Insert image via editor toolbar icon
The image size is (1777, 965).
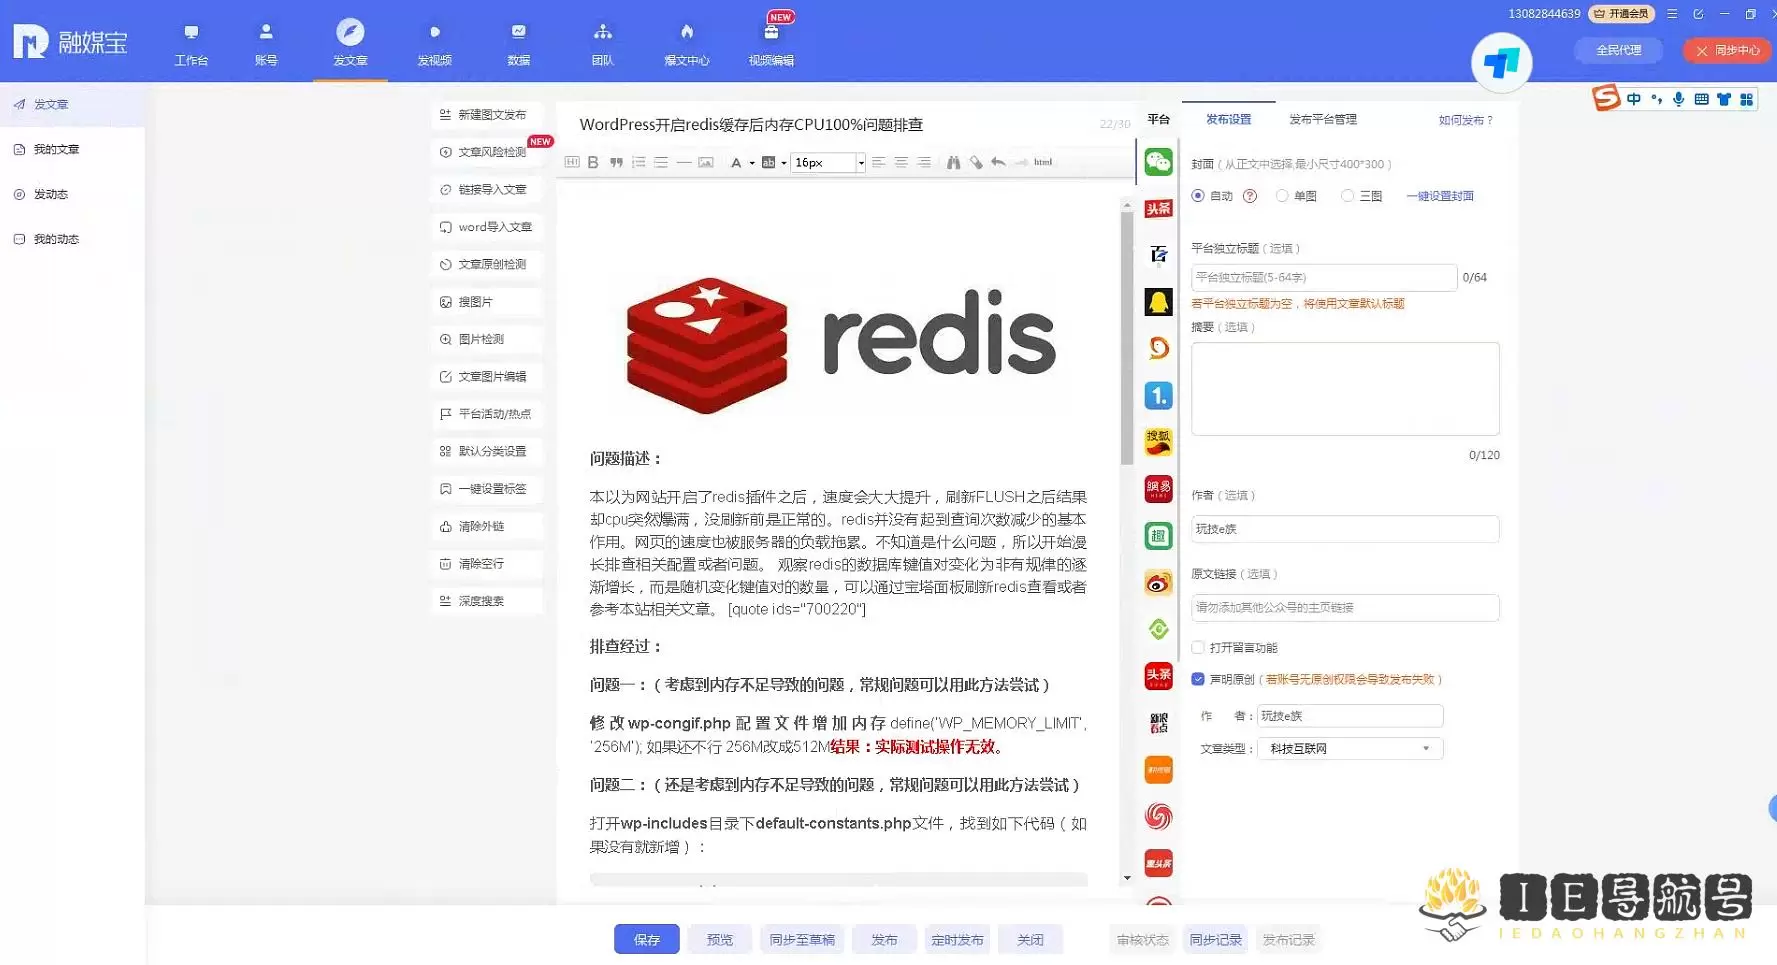click(706, 162)
